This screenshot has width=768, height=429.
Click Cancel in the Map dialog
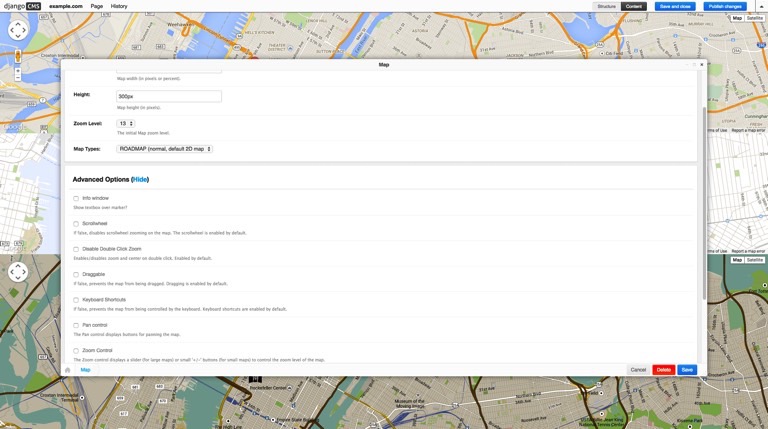click(638, 370)
